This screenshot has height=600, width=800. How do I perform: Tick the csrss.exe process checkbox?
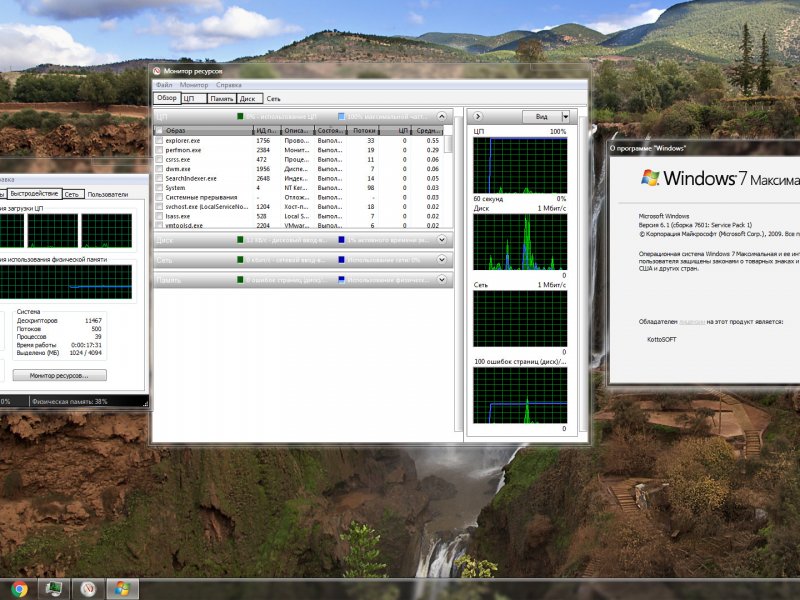click(x=159, y=159)
